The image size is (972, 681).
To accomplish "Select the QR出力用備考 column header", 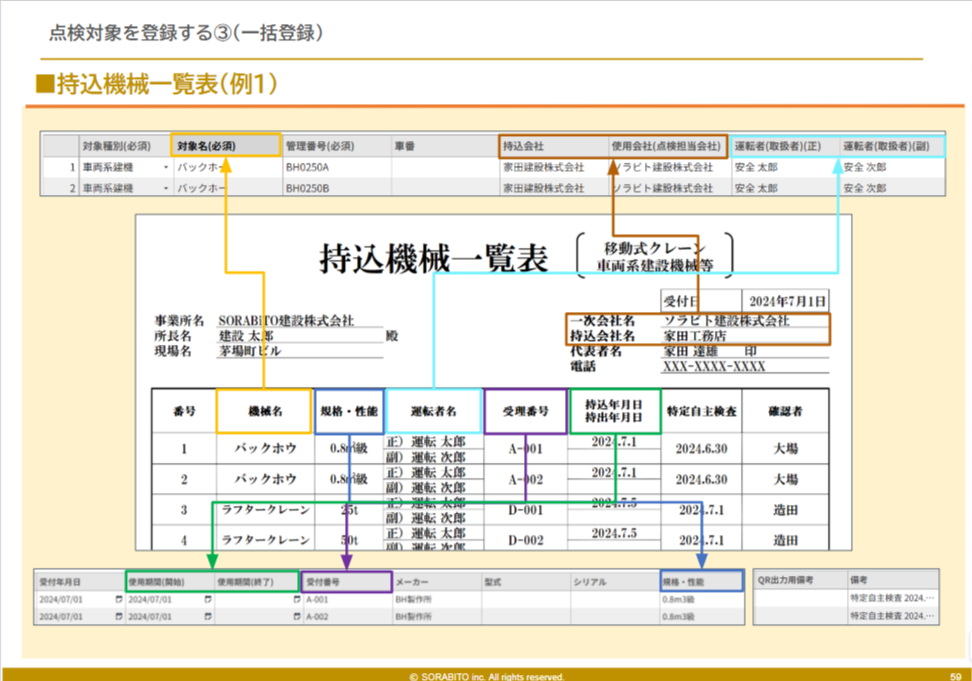I will (x=797, y=581).
